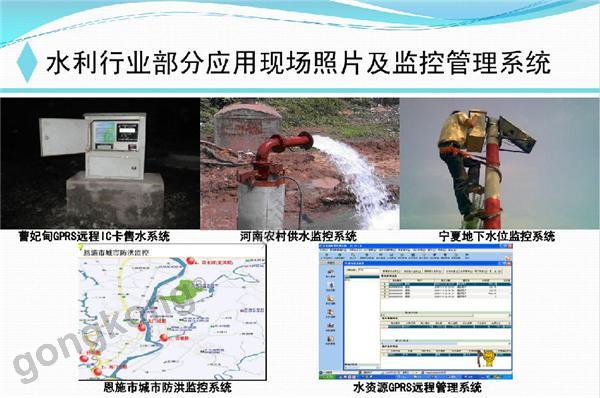Viewport: 600px width, 398px height.
Task: Click the last sidebar icon in GPRS software
Action: point(330,340)
